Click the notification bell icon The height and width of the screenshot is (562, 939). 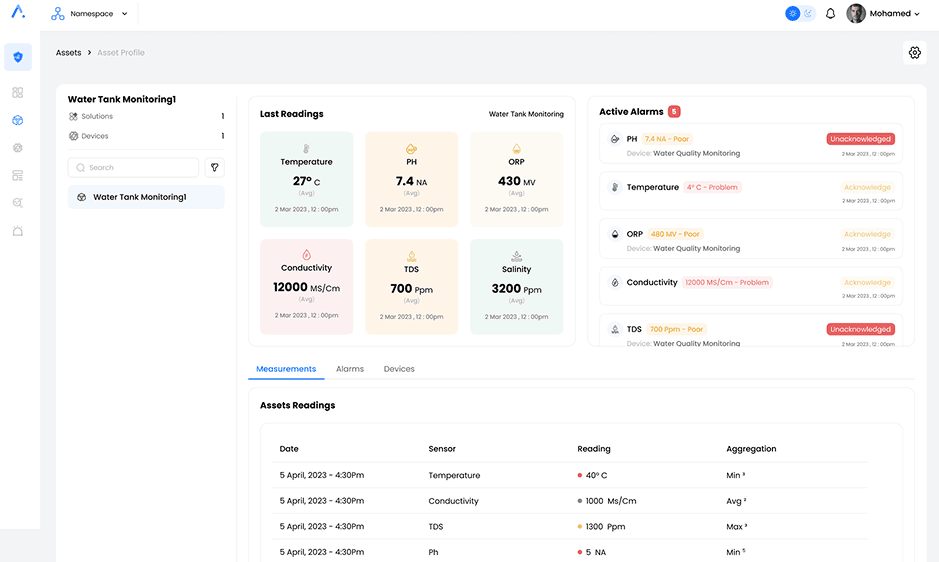830,14
